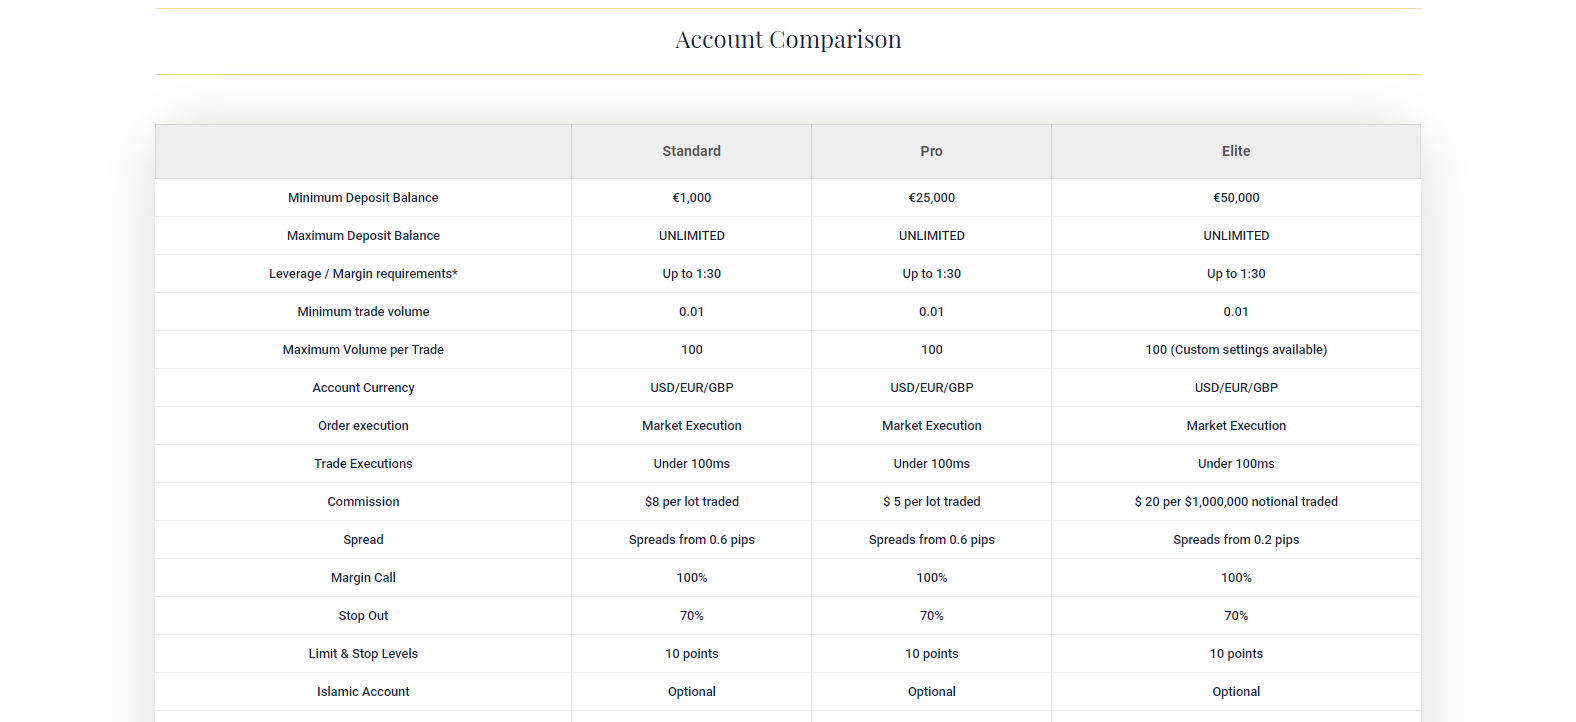Click Spreads from 0.6 pips in Pro
This screenshot has width=1576, height=722.
coord(931,540)
